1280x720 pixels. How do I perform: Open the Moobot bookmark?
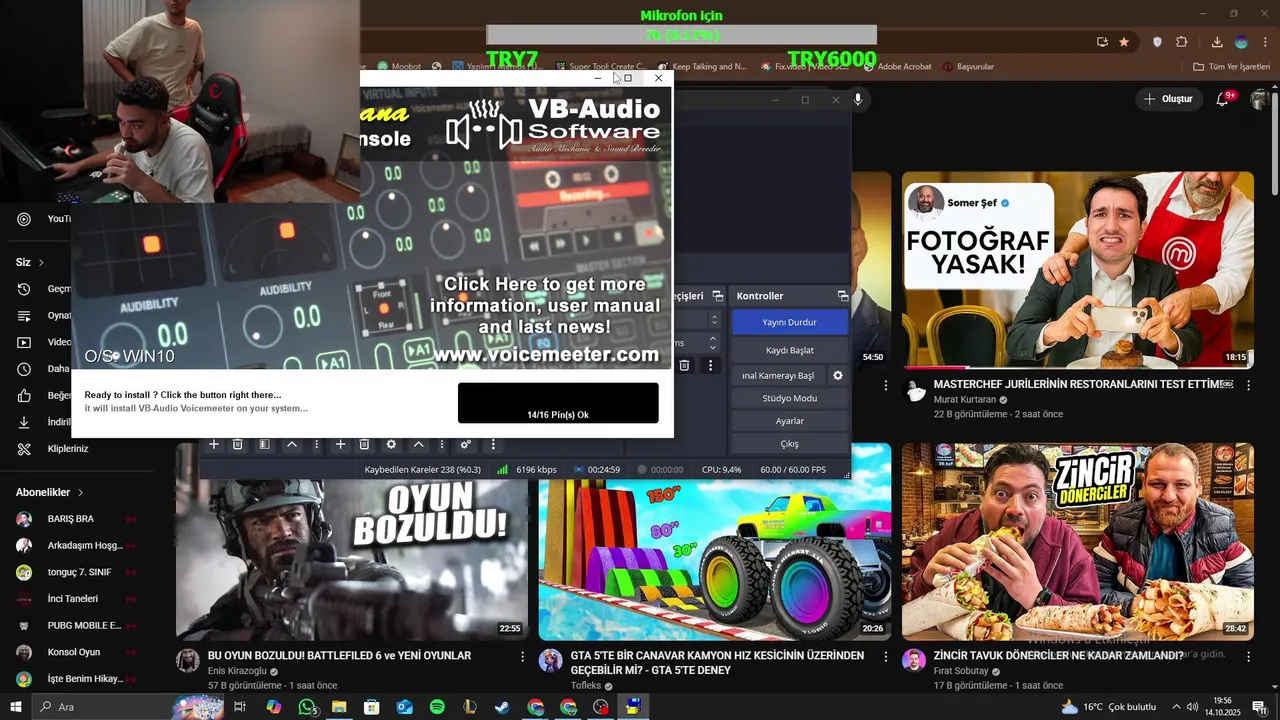point(398,67)
